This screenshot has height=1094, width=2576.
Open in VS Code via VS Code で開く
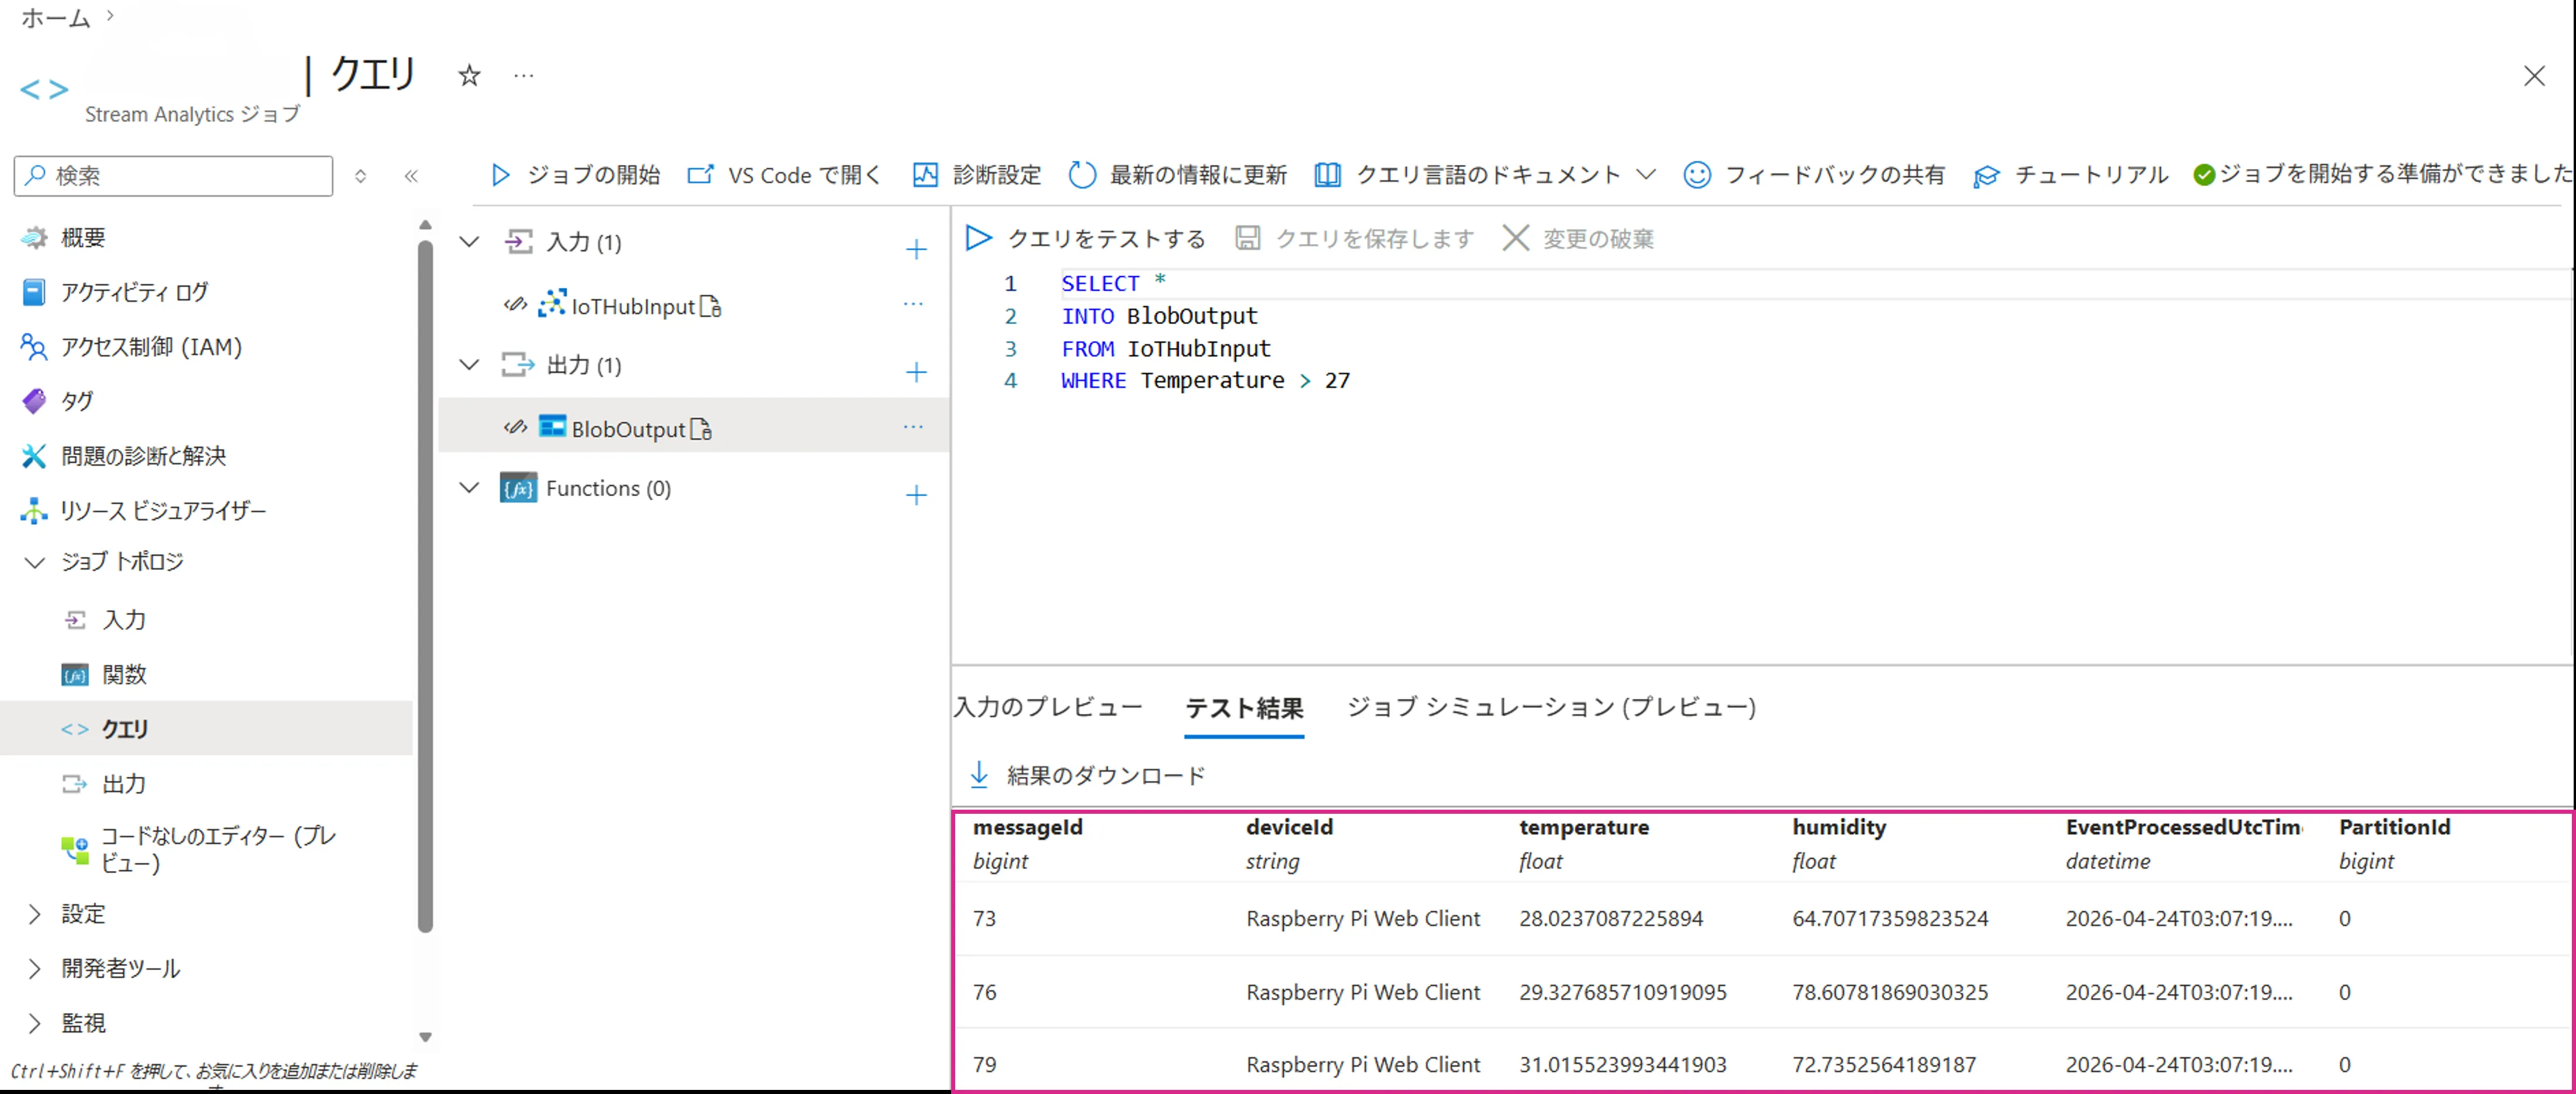tap(784, 175)
